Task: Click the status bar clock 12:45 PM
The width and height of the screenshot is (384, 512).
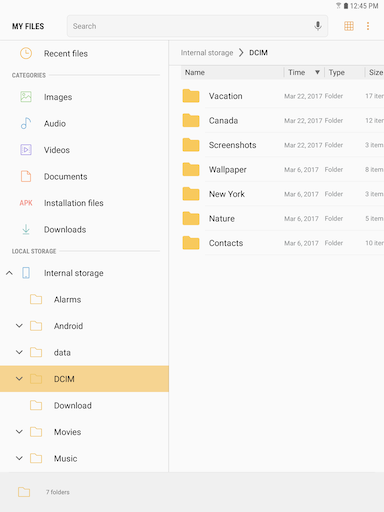Action: tap(364, 6)
